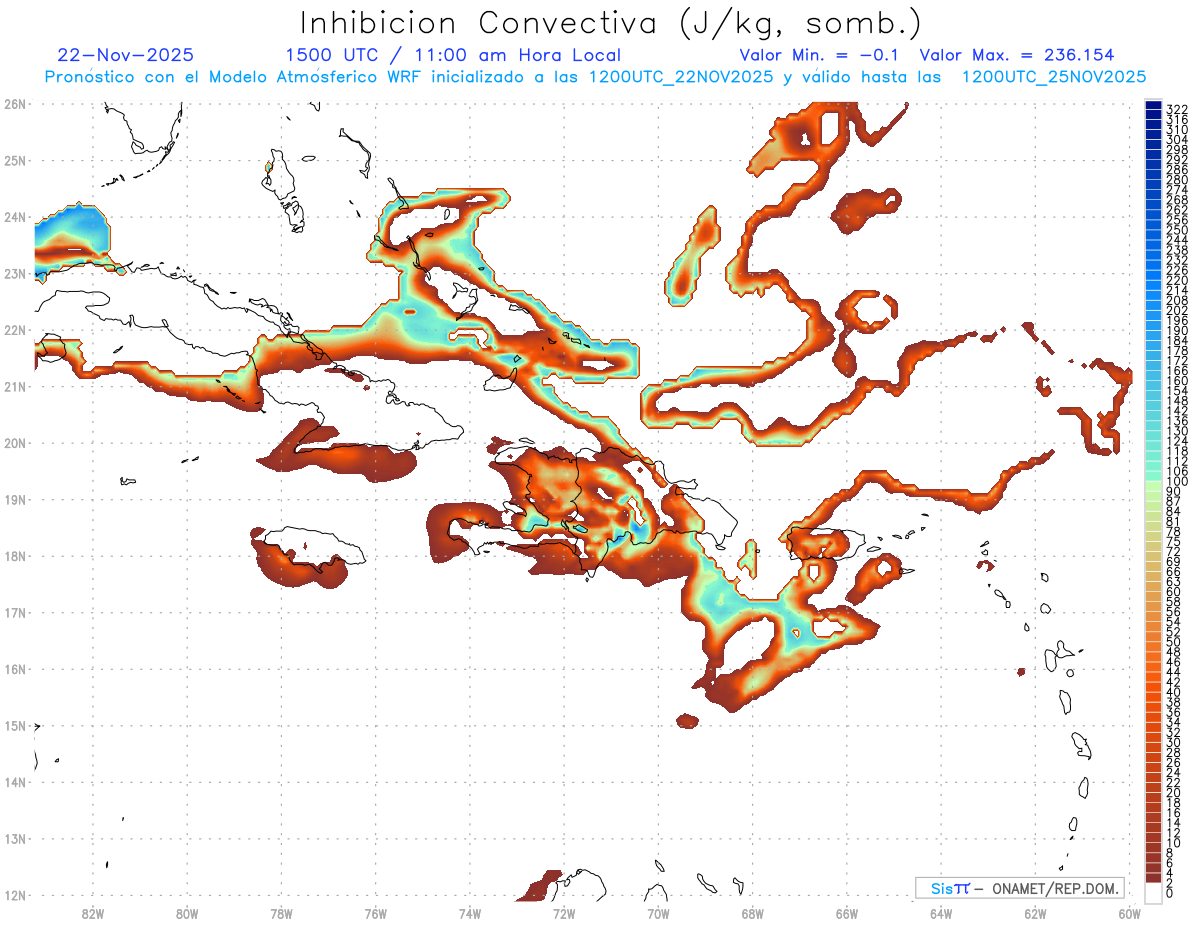The height and width of the screenshot is (927, 1200).
Task: Click the '1500 UTC / 11:00 am Hora Local' text
Action: pyautogui.click(x=453, y=55)
